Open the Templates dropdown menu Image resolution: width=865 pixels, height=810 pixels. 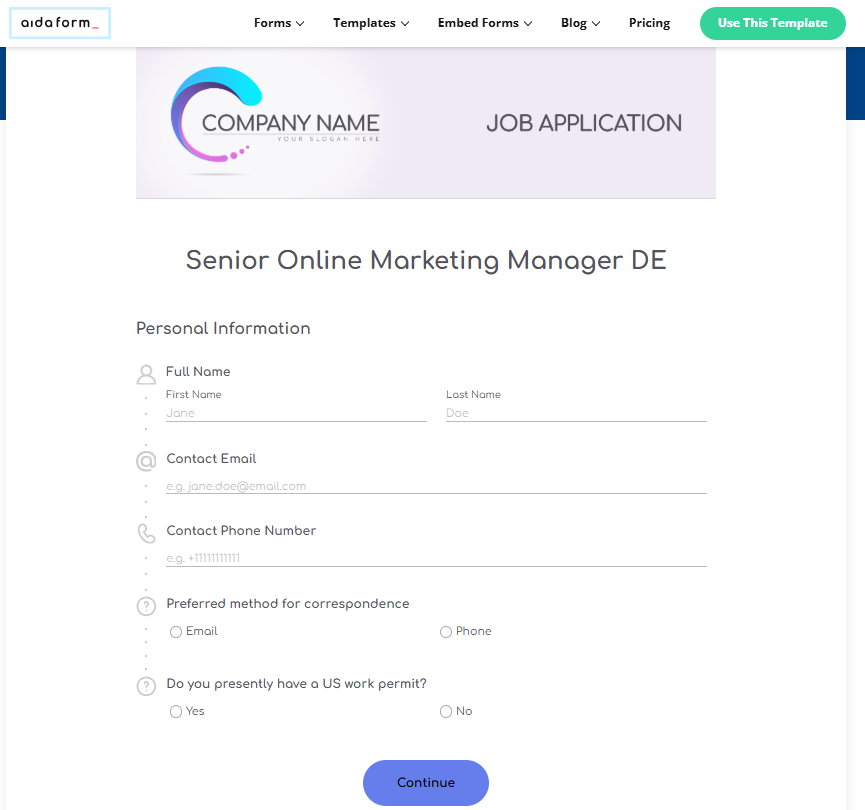tap(371, 23)
